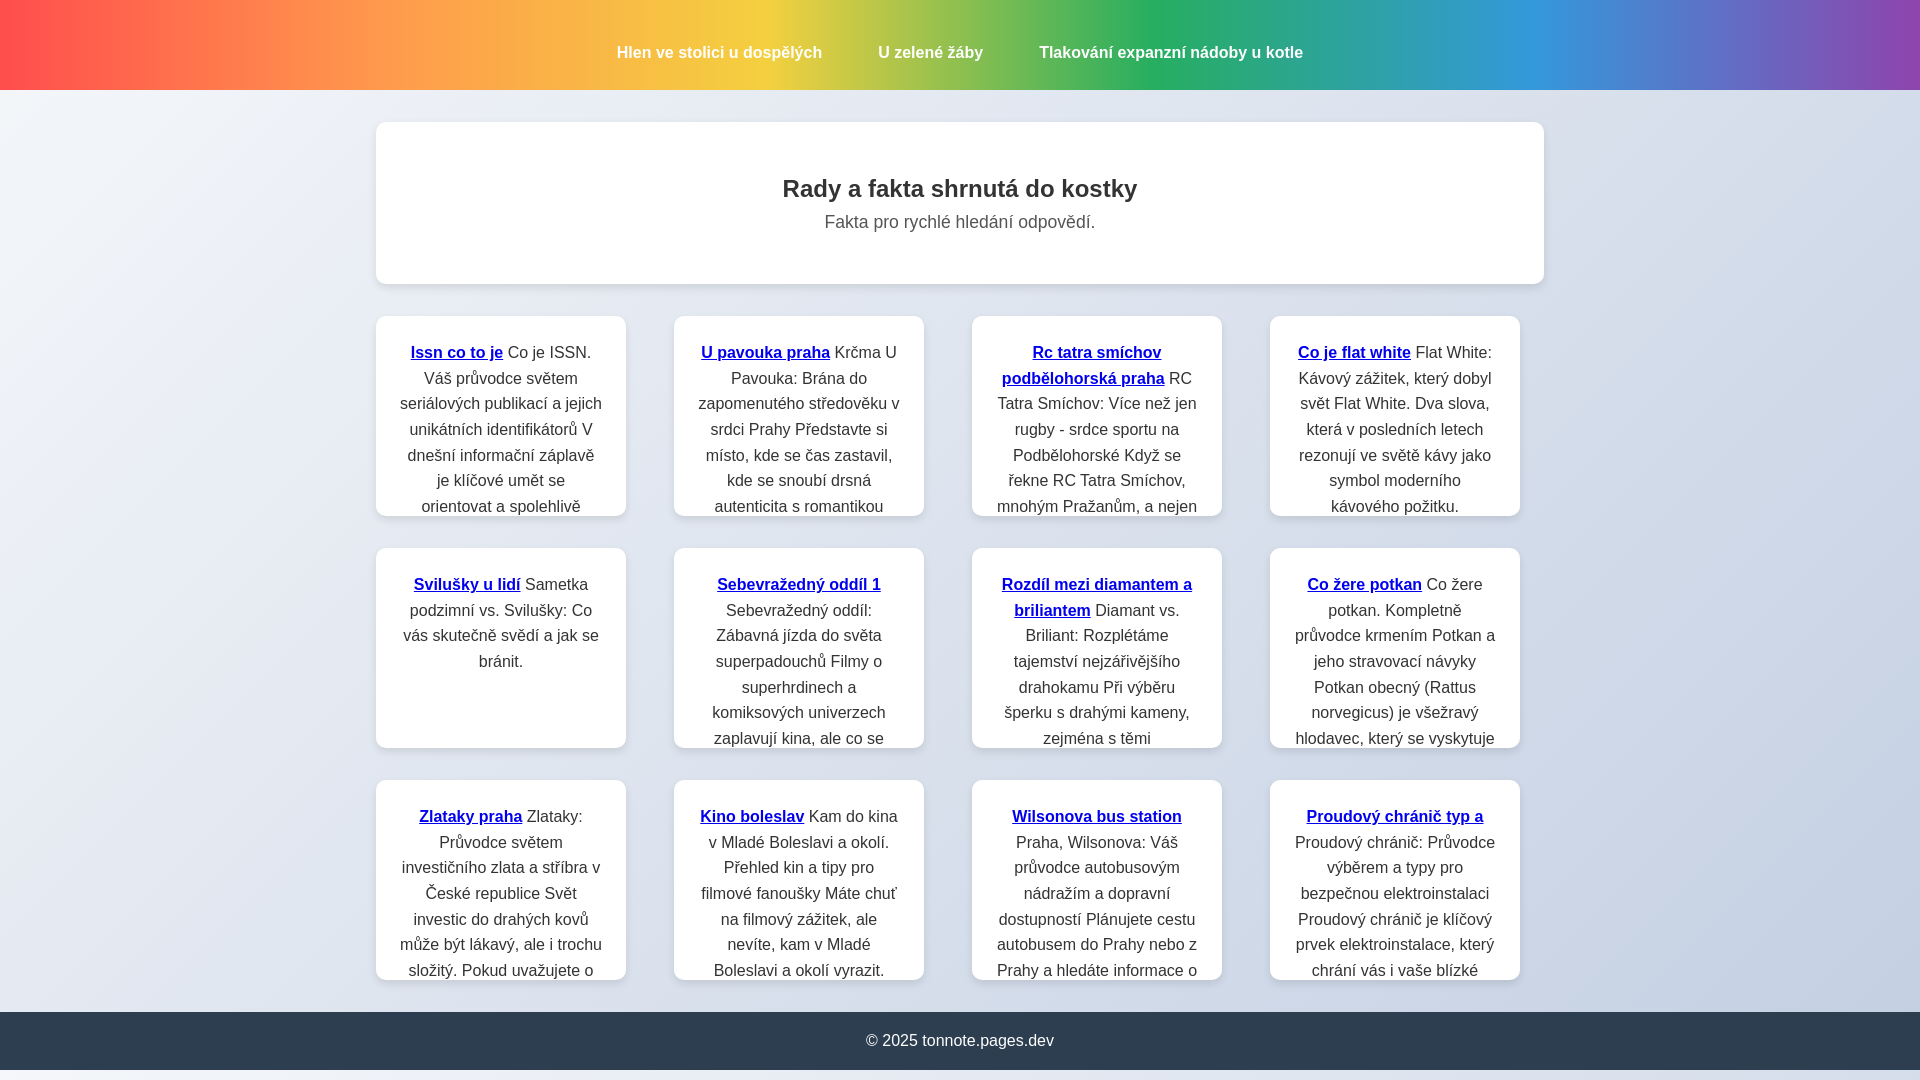The image size is (1920, 1080).
Task: Open 'Hlen ve stolici u dospělých' nav link
Action: [x=719, y=52]
